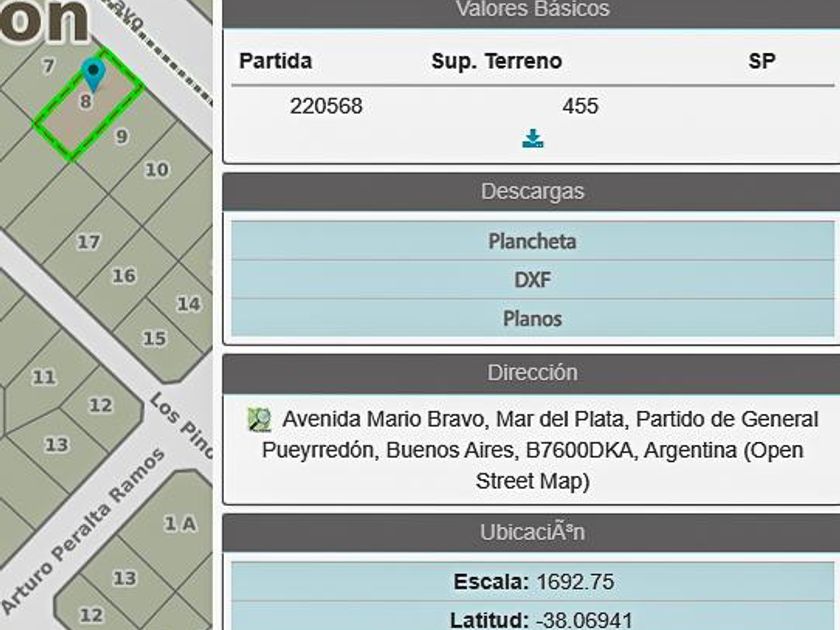Viewport: 840px width, 630px height.
Task: Click the Escala value row
Action: point(532,582)
